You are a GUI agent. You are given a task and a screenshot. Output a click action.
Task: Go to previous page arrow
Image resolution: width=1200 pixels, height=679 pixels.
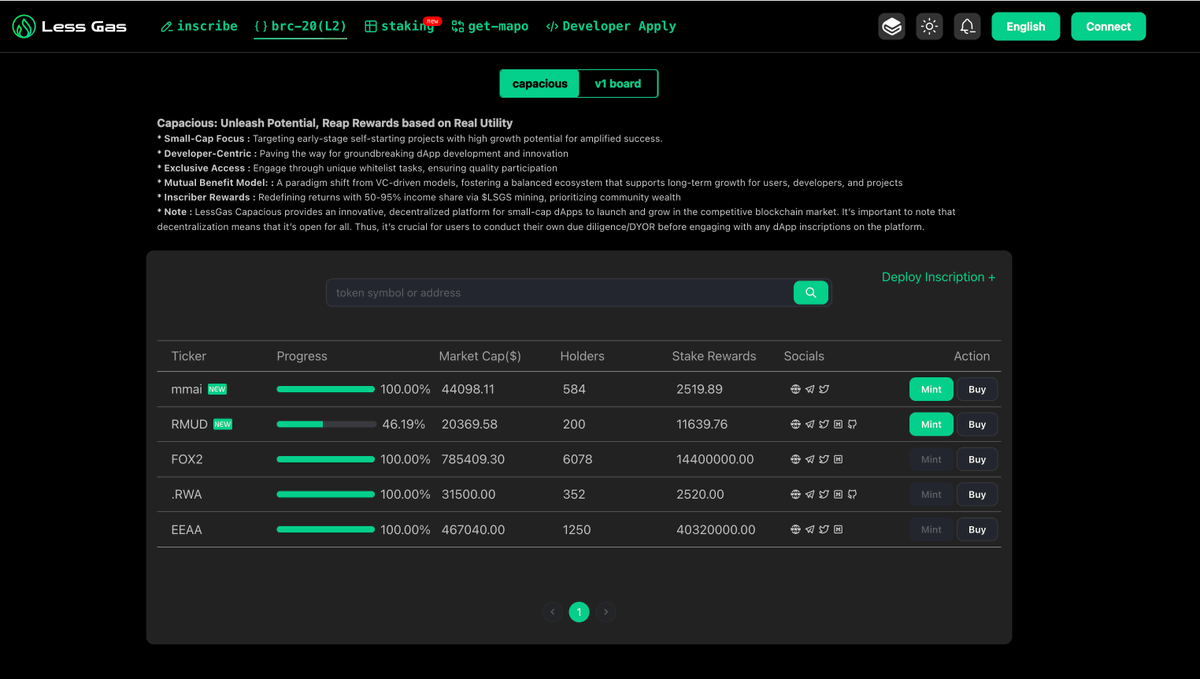point(552,612)
